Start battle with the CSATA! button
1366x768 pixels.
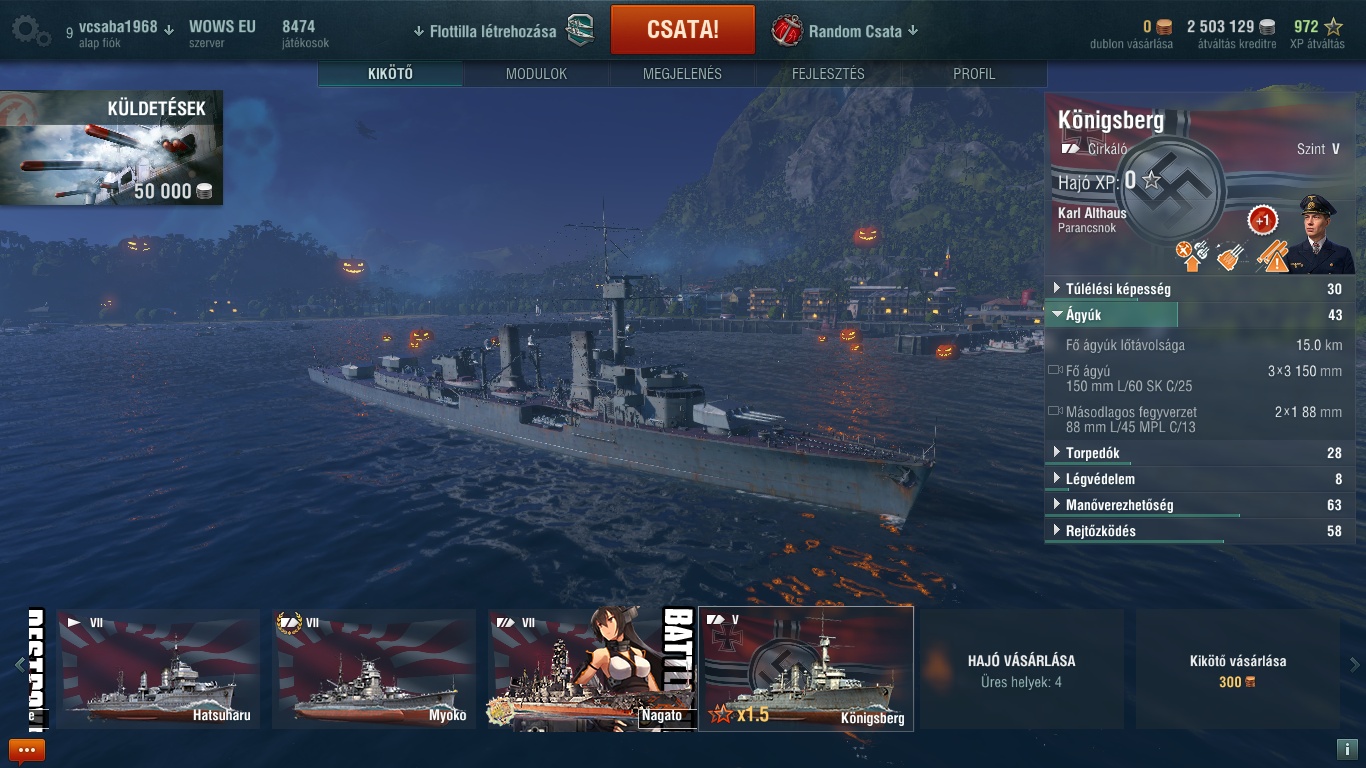coord(683,30)
